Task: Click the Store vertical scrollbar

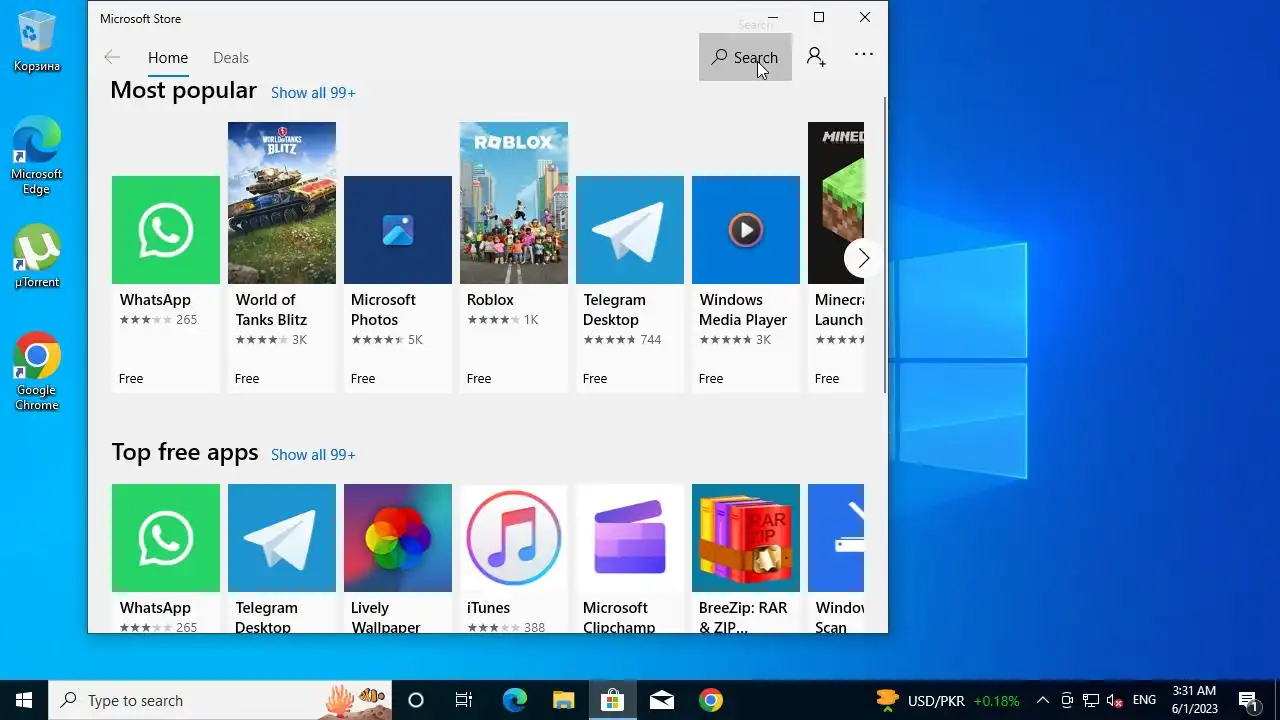Action: click(885, 245)
